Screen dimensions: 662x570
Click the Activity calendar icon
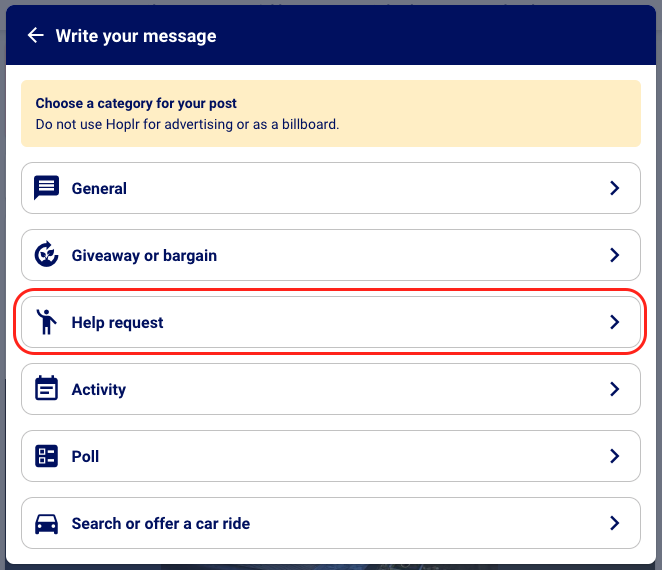pyautogui.click(x=46, y=389)
